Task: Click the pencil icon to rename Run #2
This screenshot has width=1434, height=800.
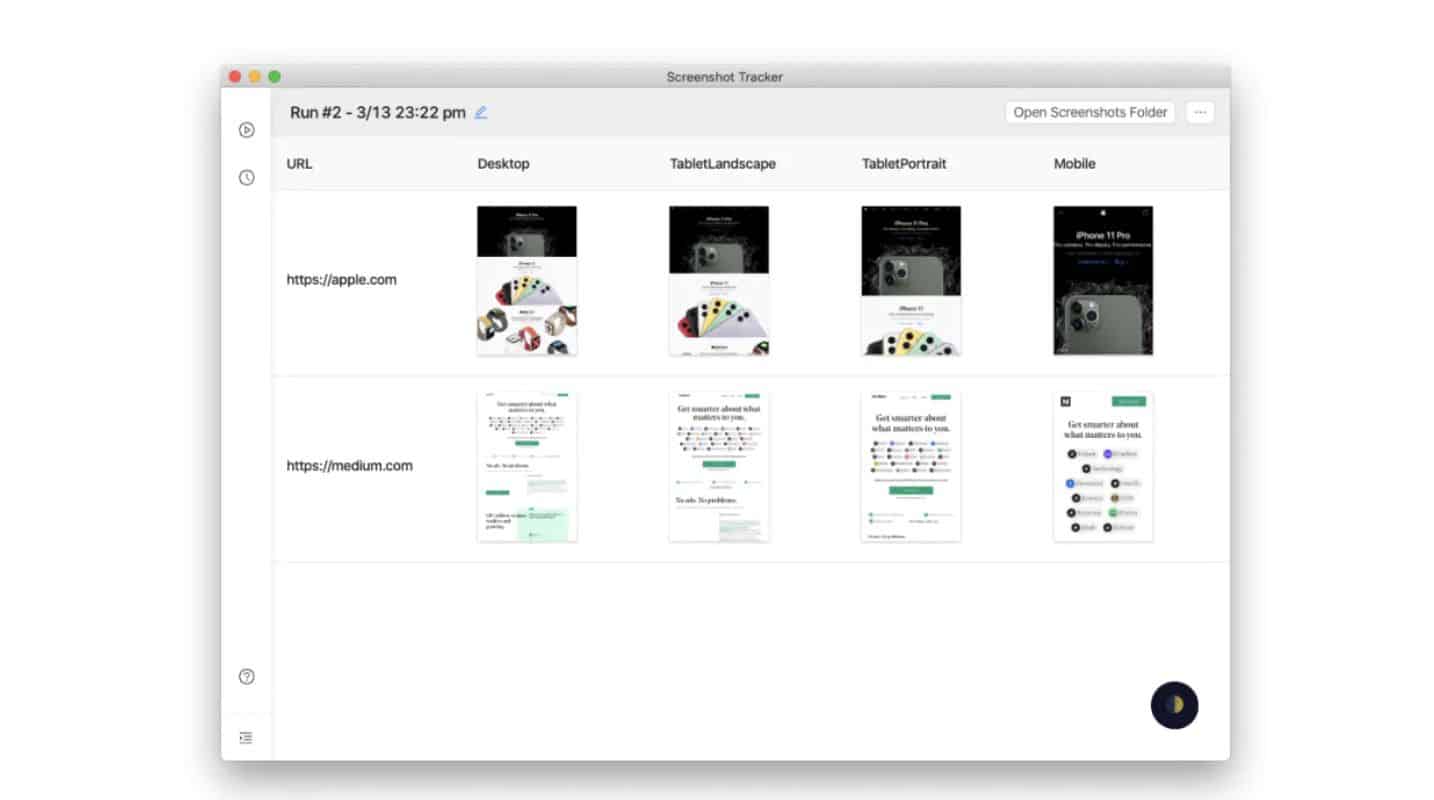Action: click(x=480, y=112)
